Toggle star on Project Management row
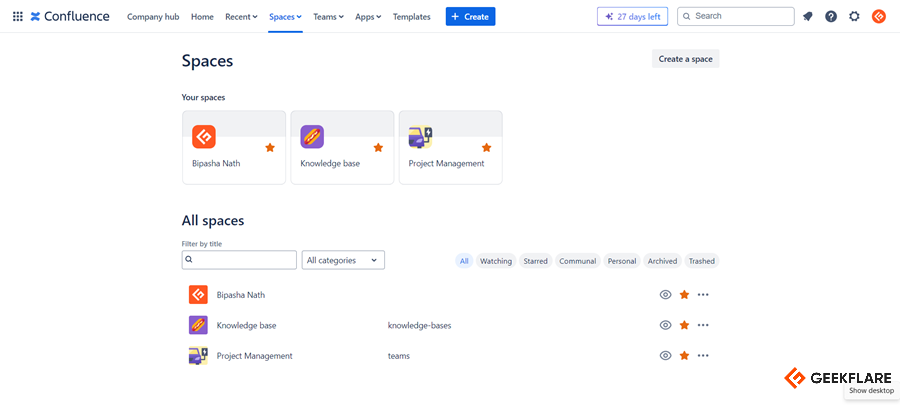The image size is (900, 407). (684, 355)
